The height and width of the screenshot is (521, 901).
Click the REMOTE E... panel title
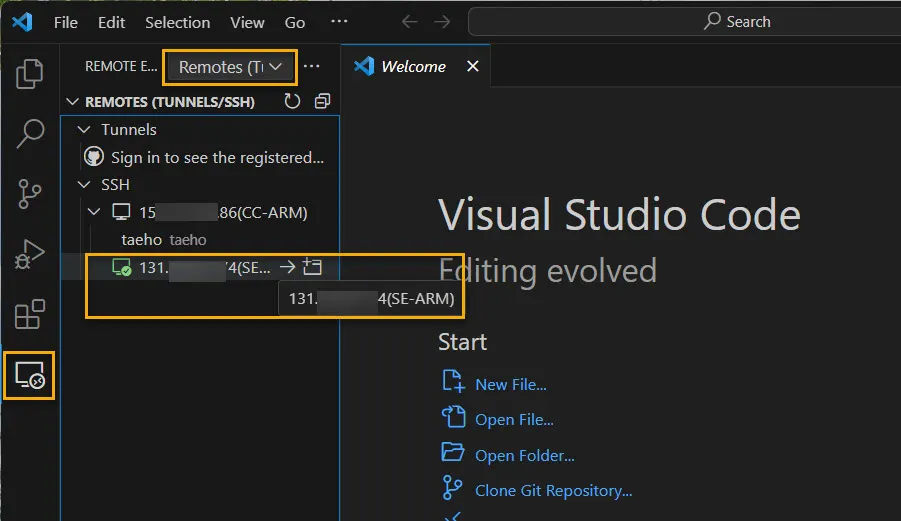pyautogui.click(x=121, y=67)
